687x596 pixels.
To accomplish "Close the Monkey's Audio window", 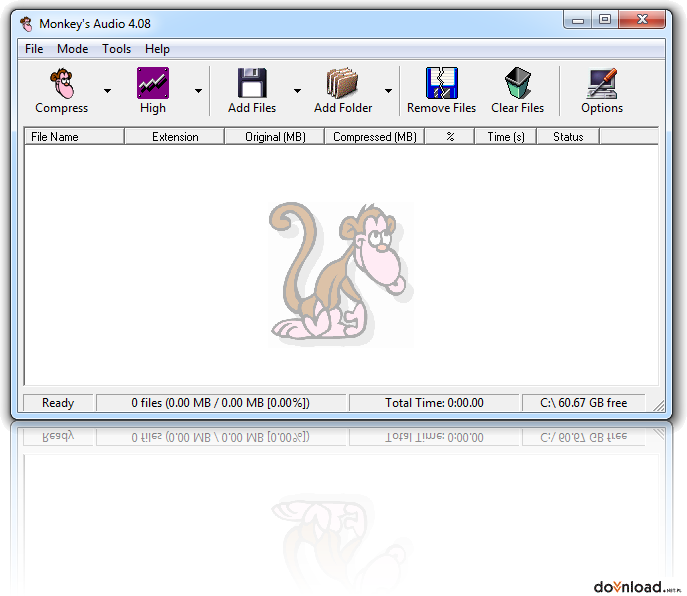I will [x=642, y=20].
